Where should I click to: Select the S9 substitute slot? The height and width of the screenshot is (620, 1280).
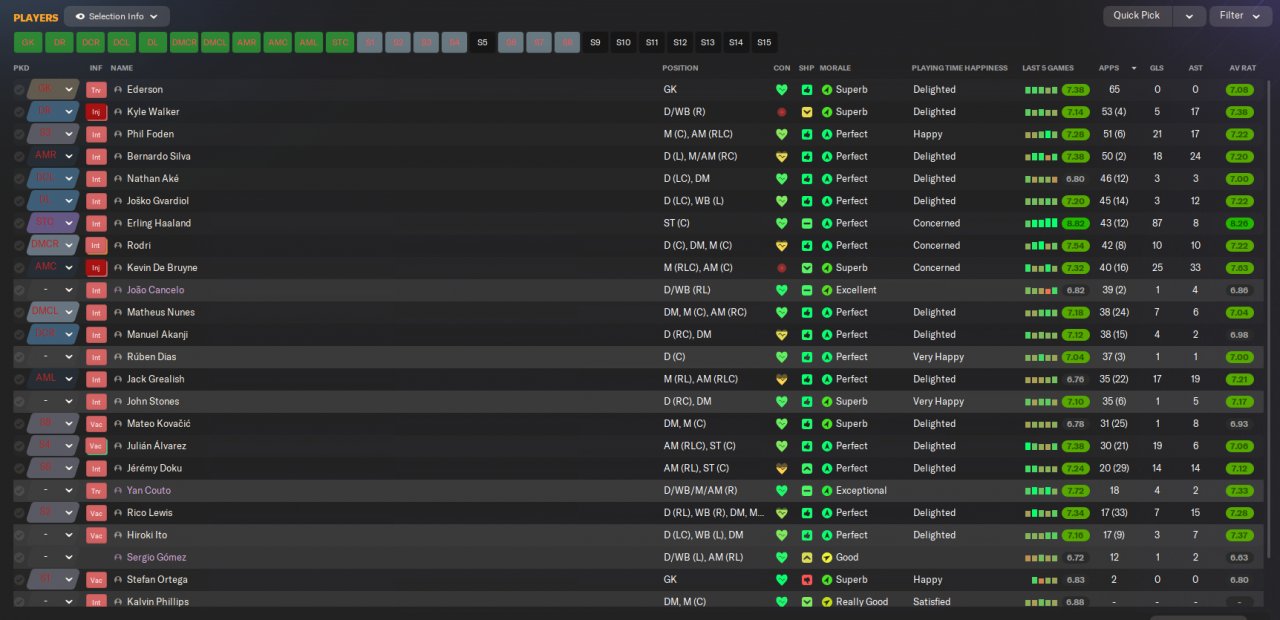pyautogui.click(x=595, y=43)
